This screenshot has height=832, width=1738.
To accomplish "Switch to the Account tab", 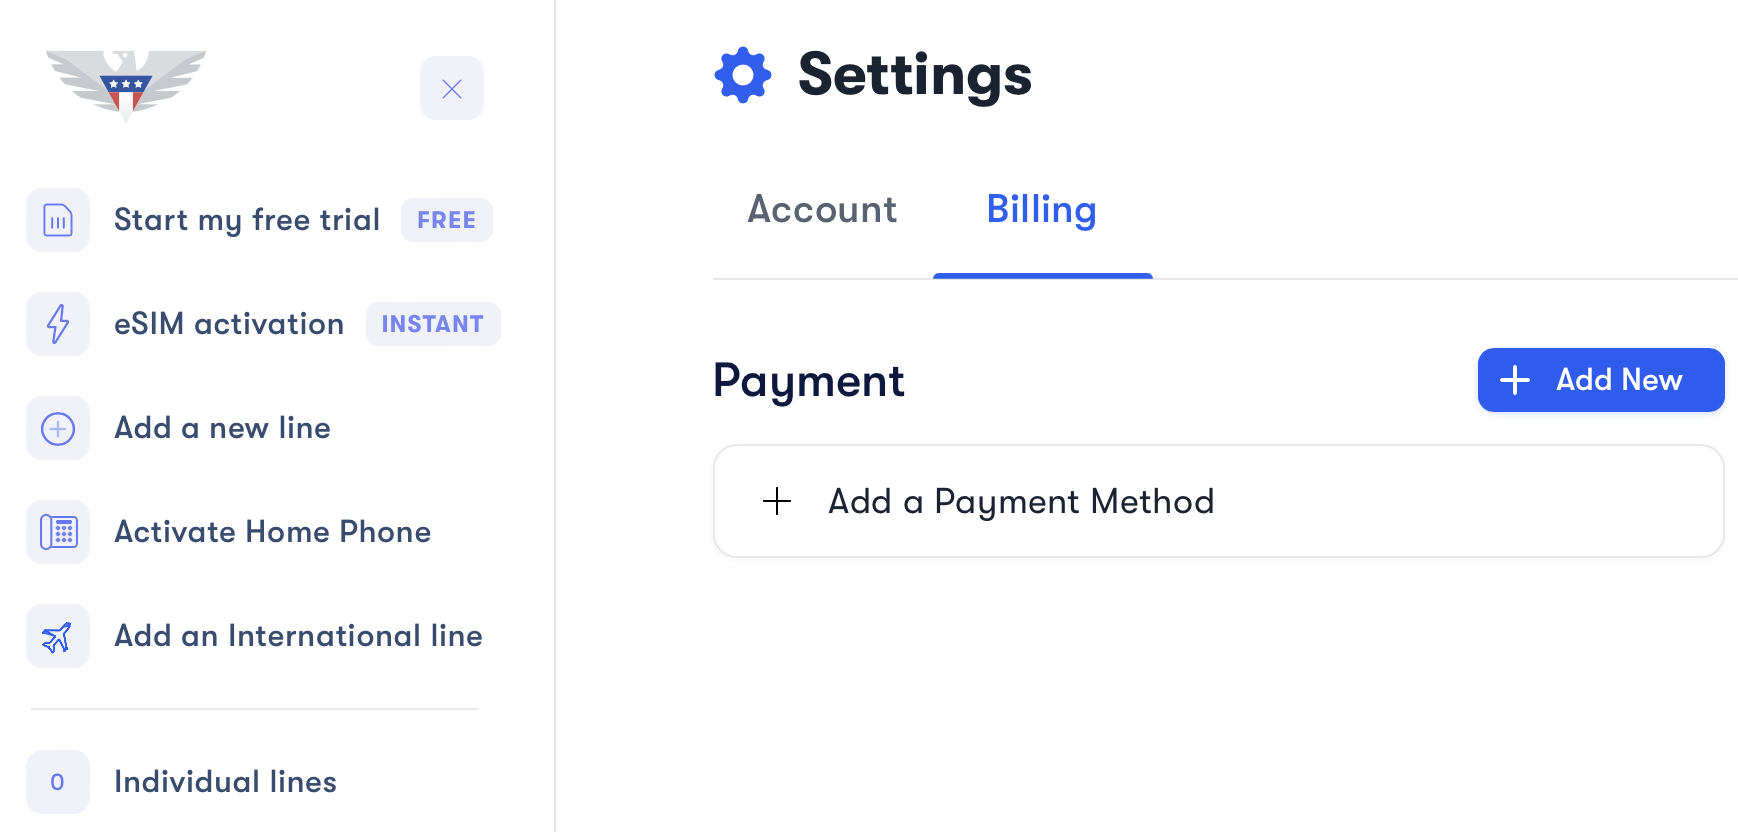I will (822, 210).
